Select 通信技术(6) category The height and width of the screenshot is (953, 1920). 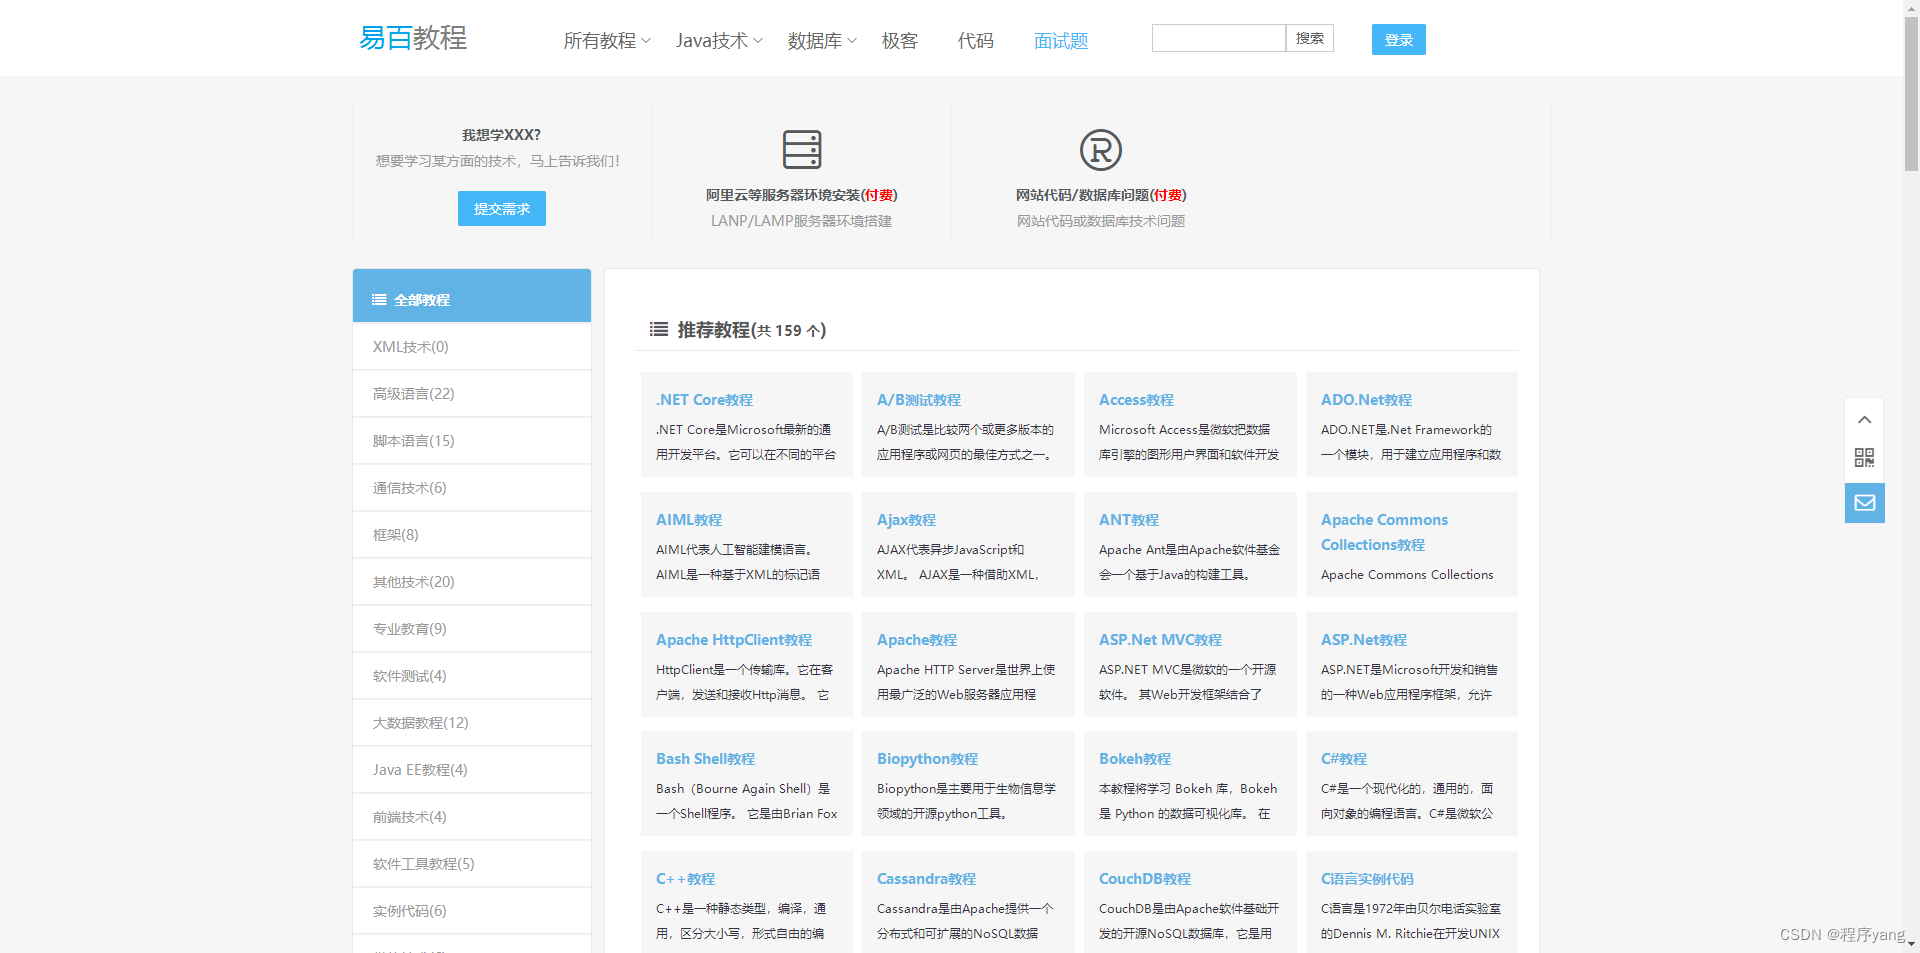472,488
